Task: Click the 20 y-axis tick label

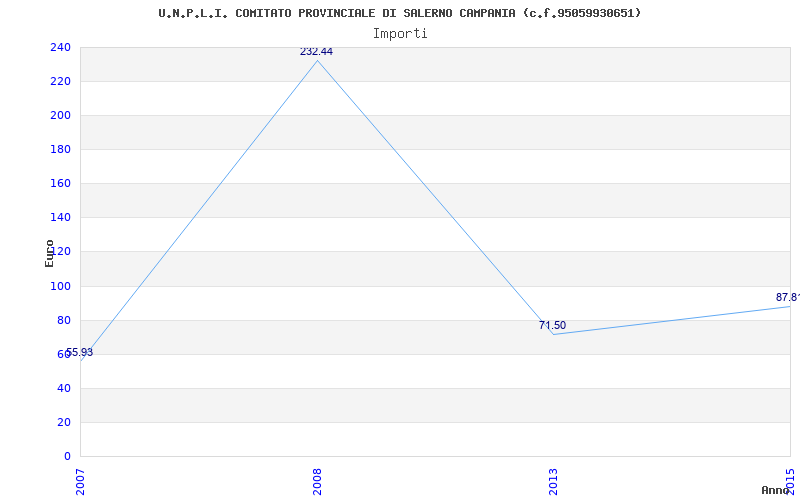Action: pyautogui.click(x=63, y=422)
